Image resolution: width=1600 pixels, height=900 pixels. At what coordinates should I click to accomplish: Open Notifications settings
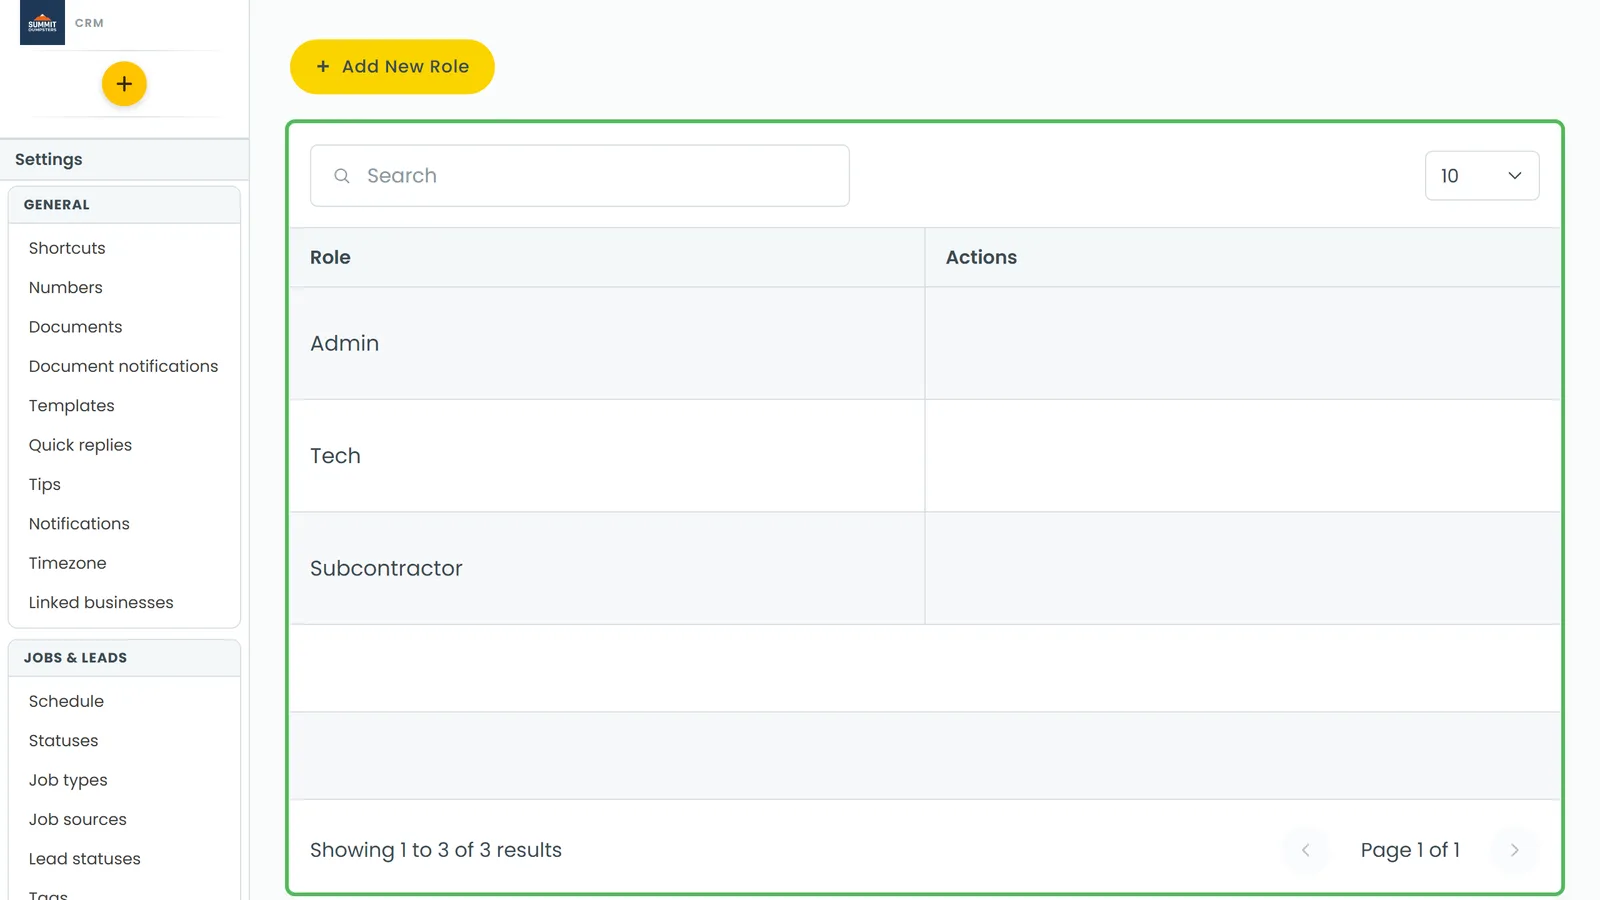[80, 524]
